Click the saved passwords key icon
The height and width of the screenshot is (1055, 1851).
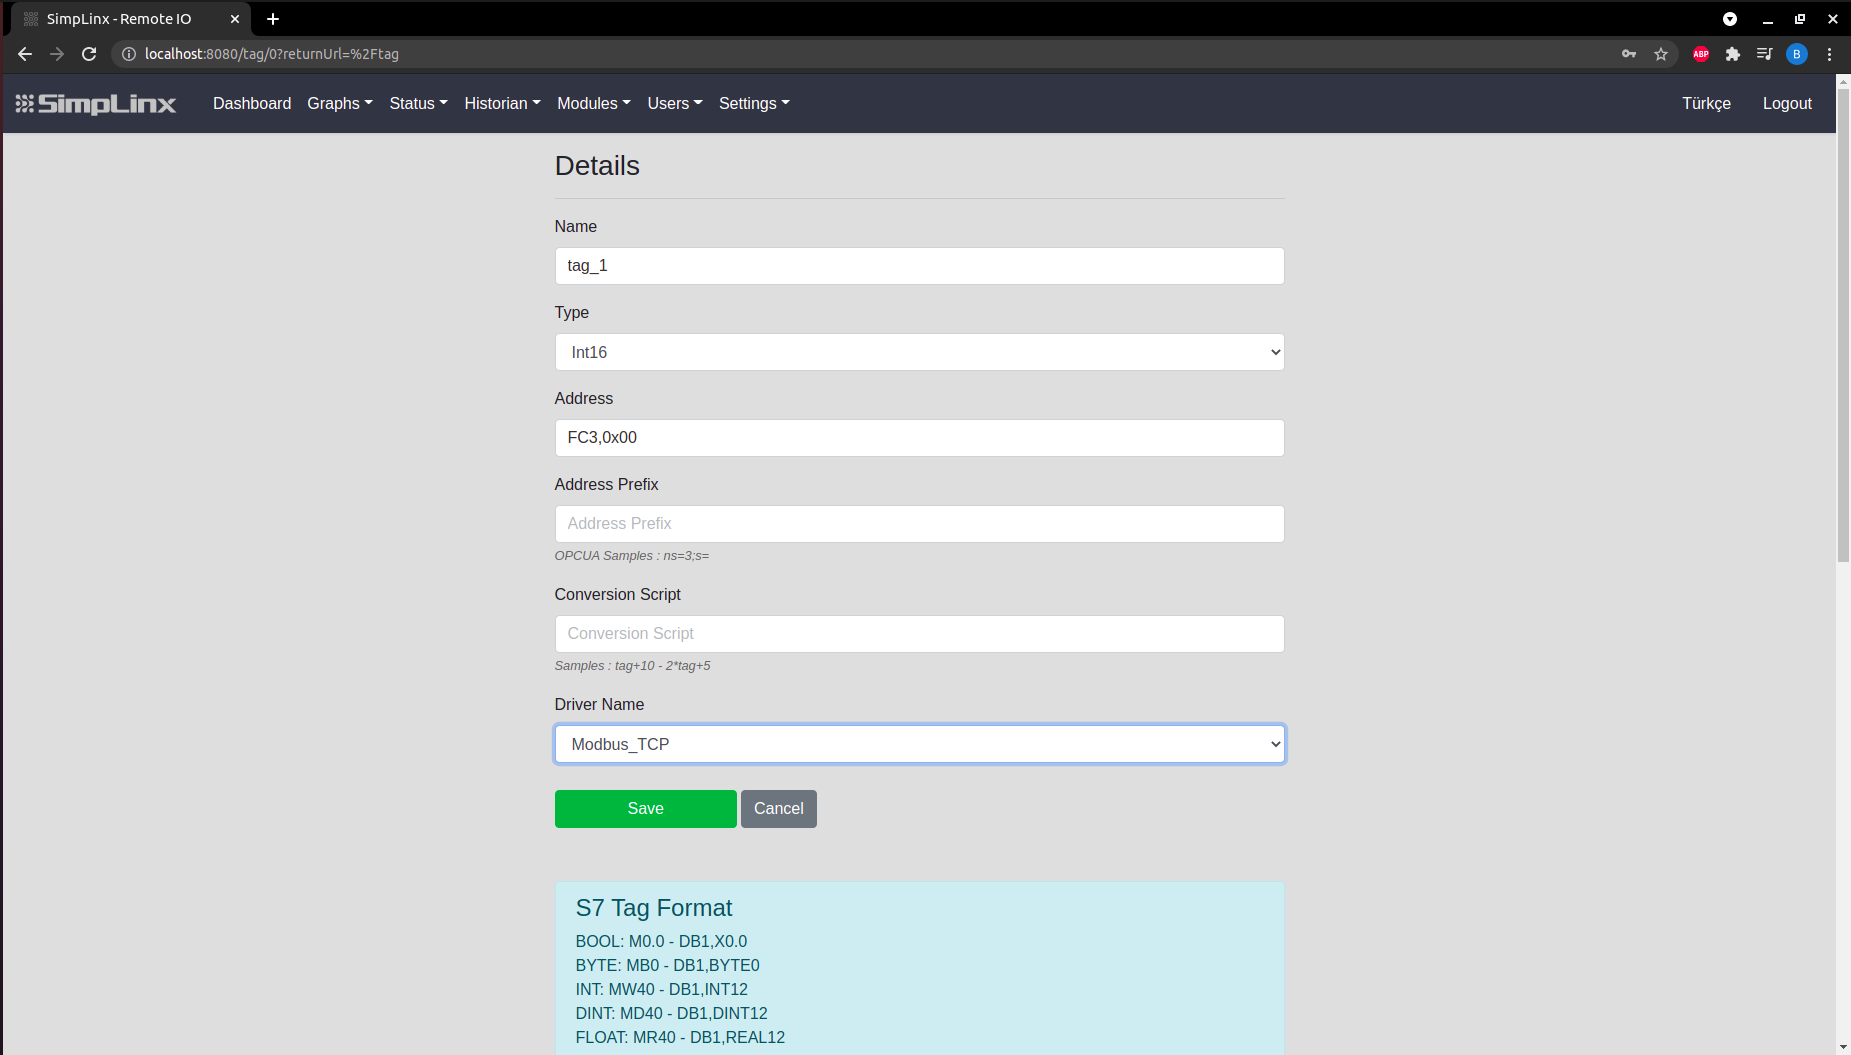[1629, 54]
